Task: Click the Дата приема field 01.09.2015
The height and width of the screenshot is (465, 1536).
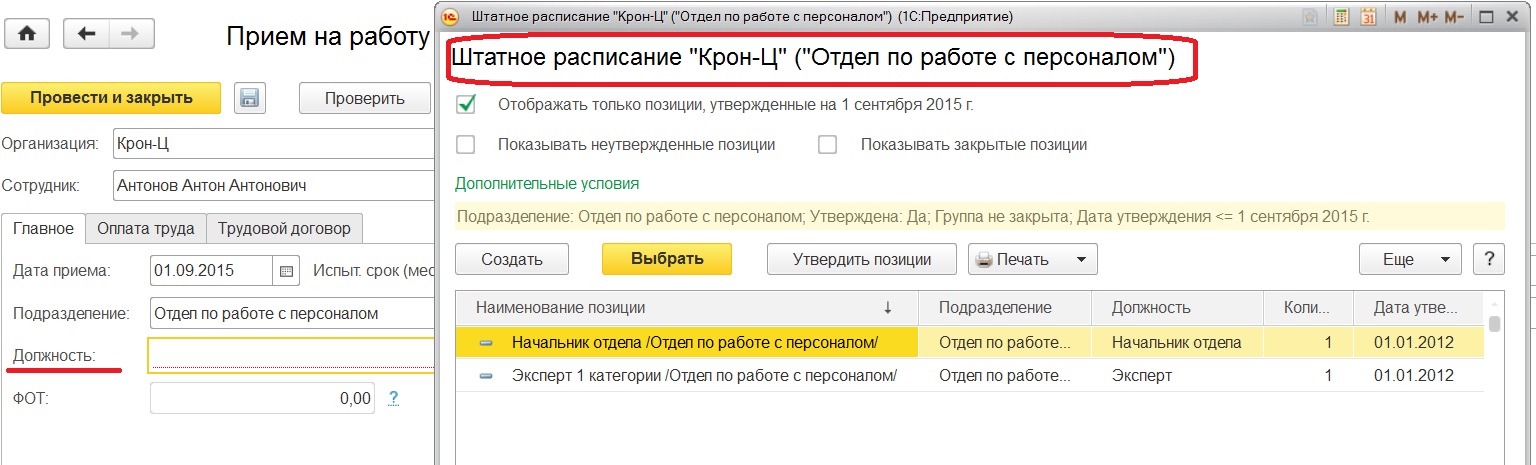Action: pyautogui.click(x=212, y=271)
